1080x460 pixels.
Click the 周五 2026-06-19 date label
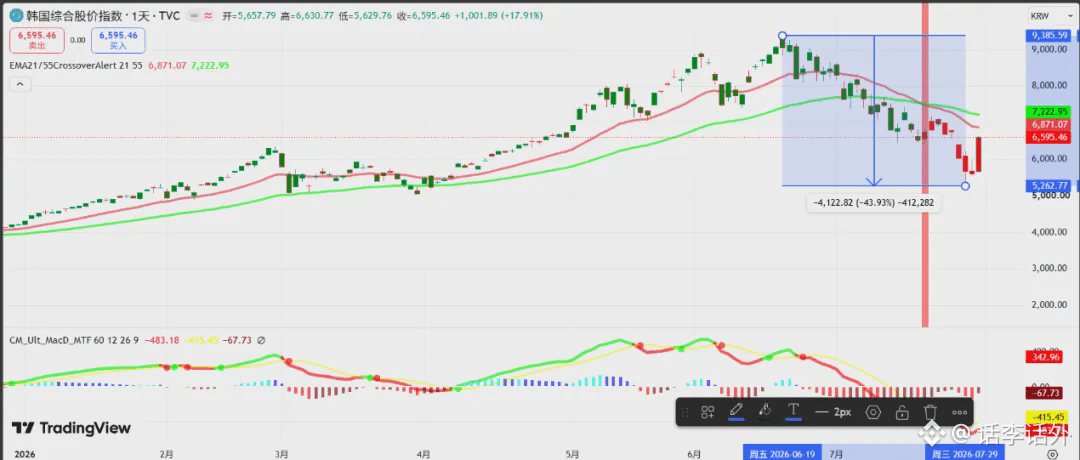[x=782, y=454]
